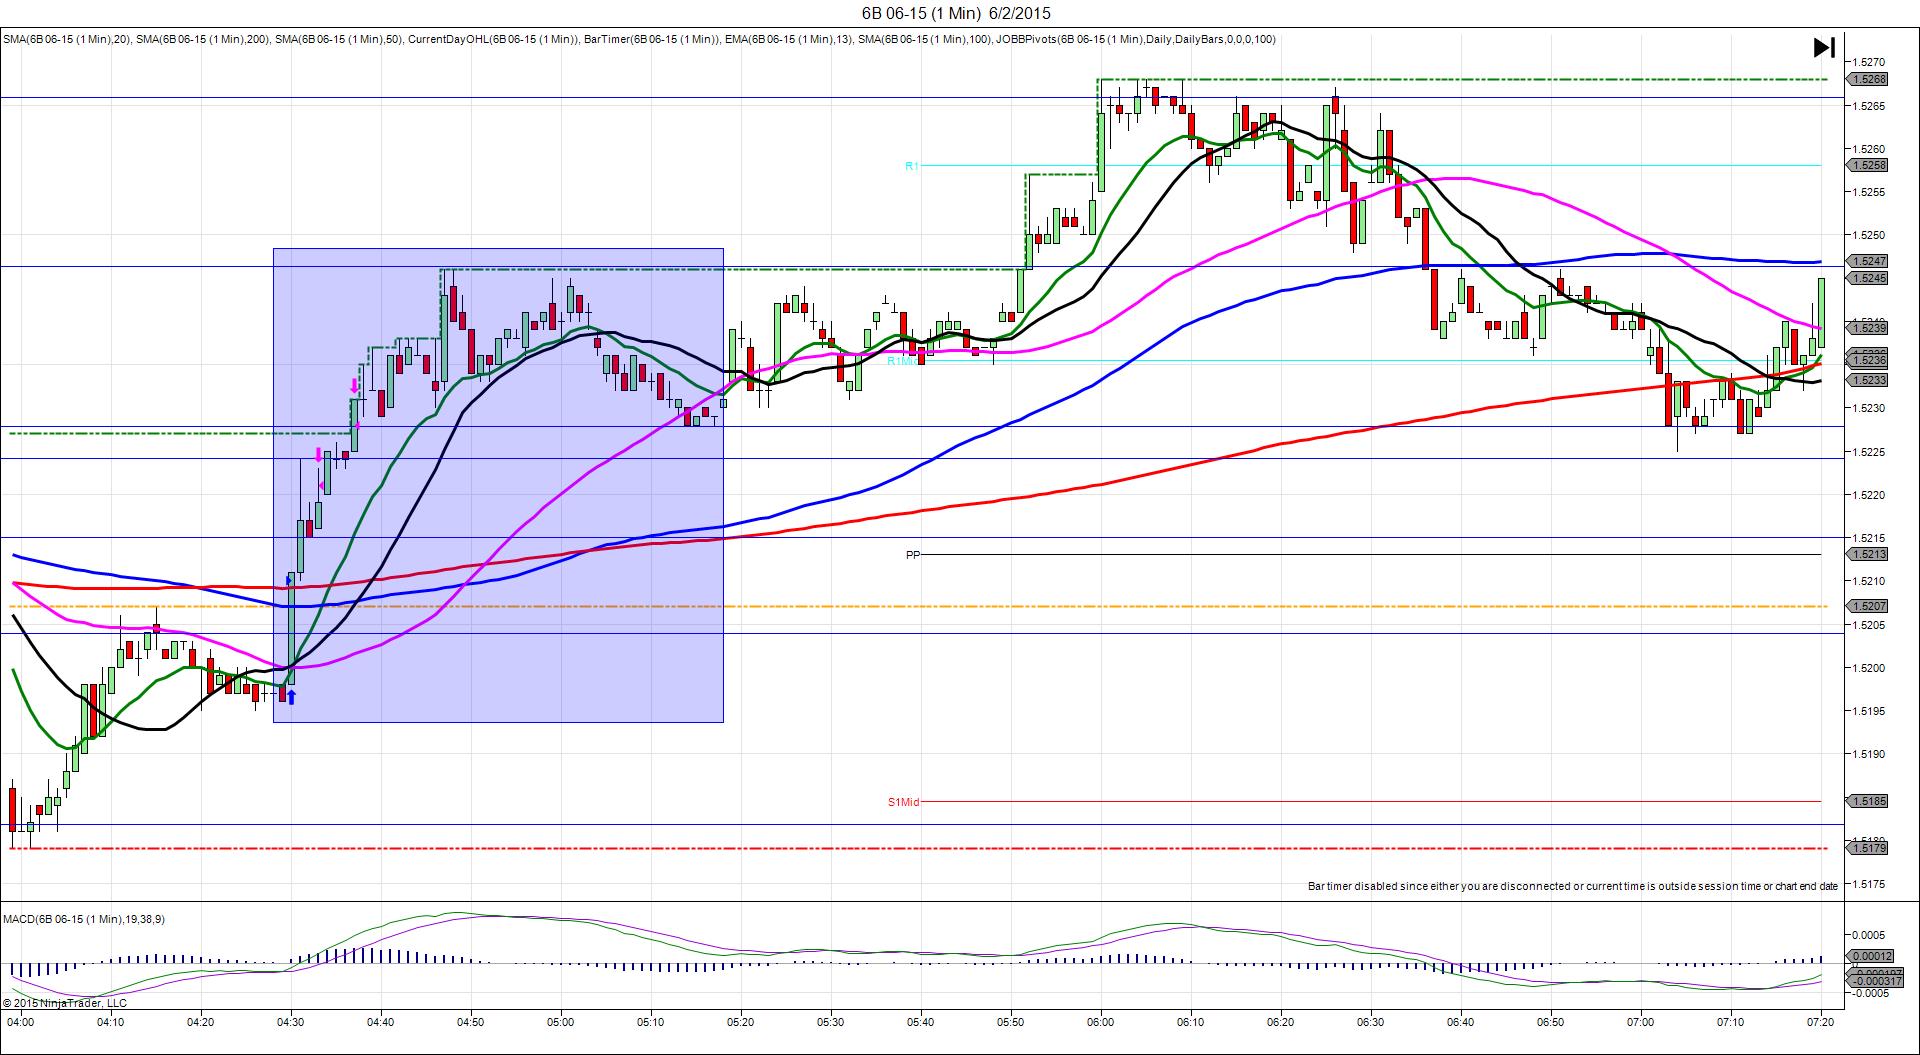Click the 1.5245 current price marker

[1868, 278]
